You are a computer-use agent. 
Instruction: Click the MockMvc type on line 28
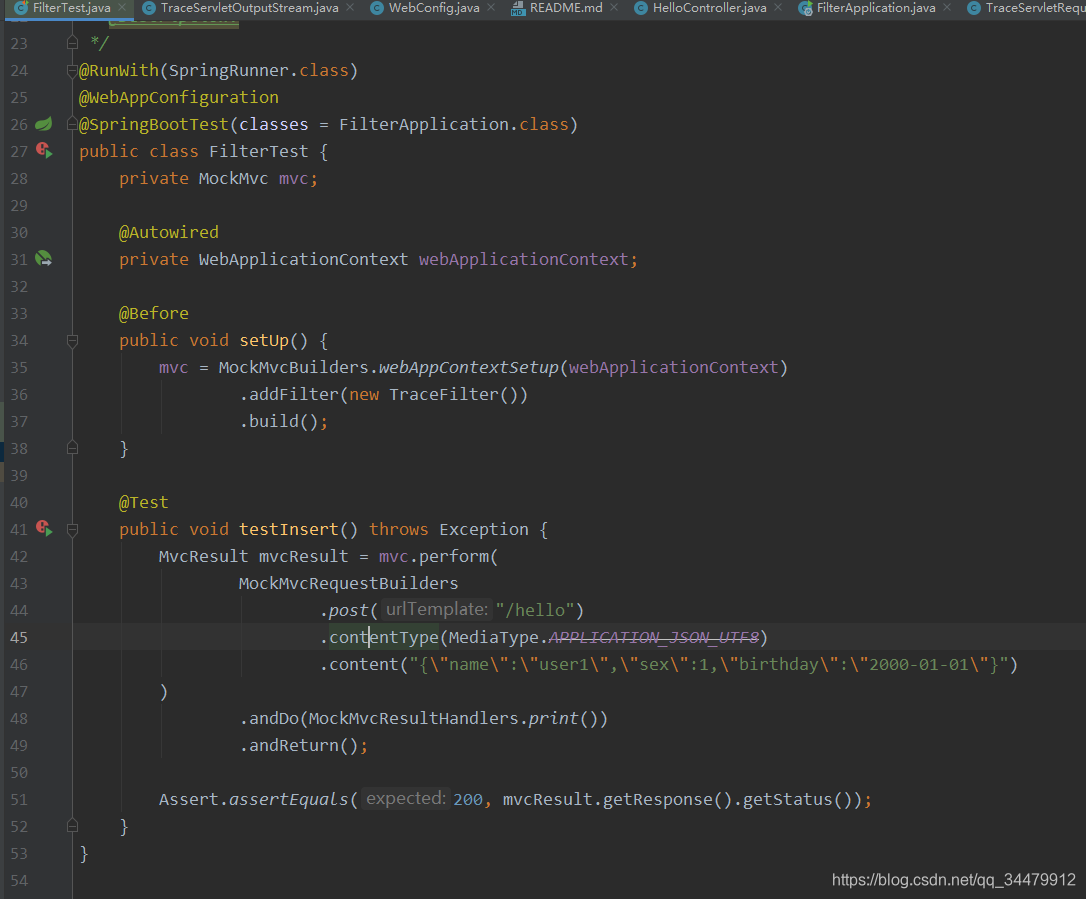pyautogui.click(x=233, y=179)
